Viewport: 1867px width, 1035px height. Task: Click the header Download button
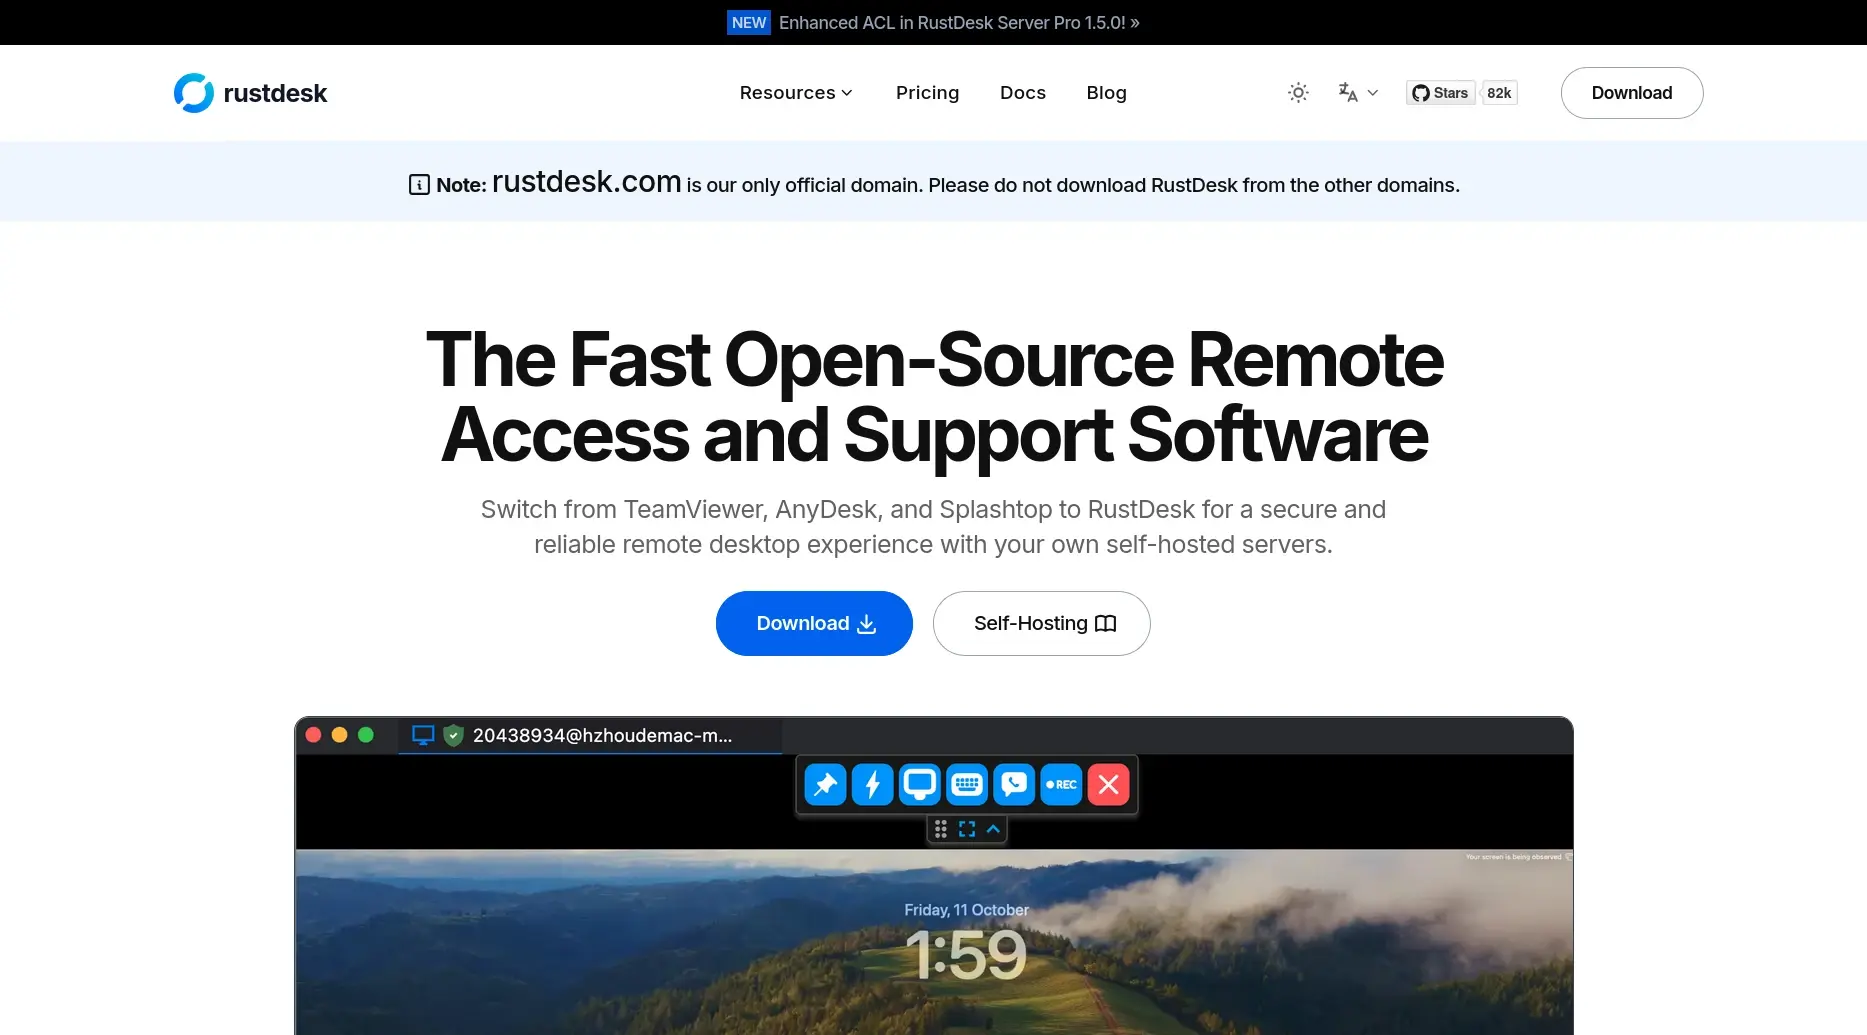point(1632,93)
